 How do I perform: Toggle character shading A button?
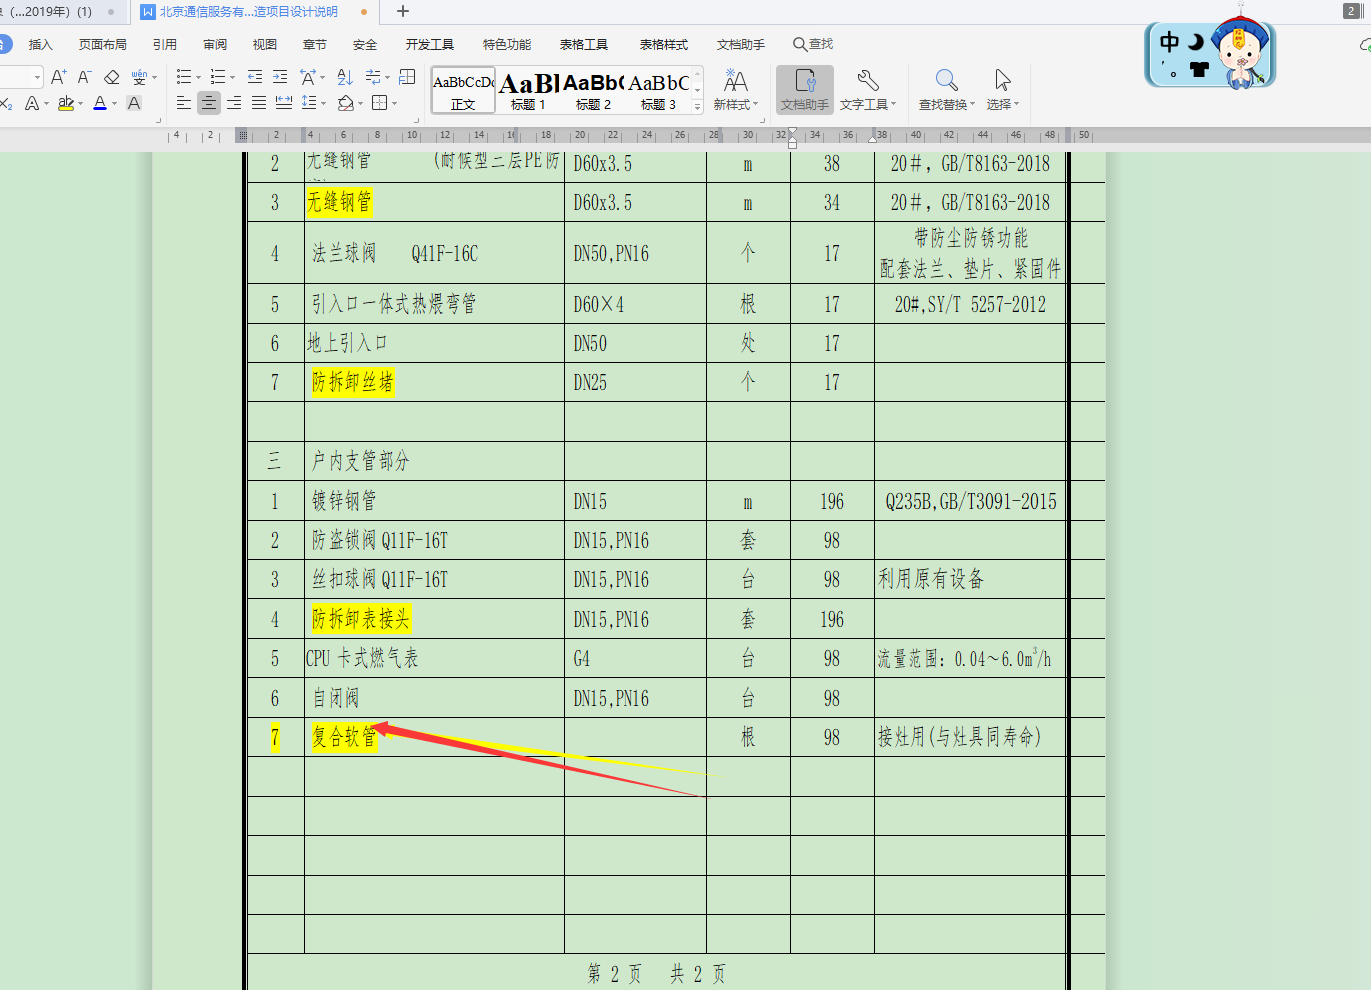(x=134, y=103)
